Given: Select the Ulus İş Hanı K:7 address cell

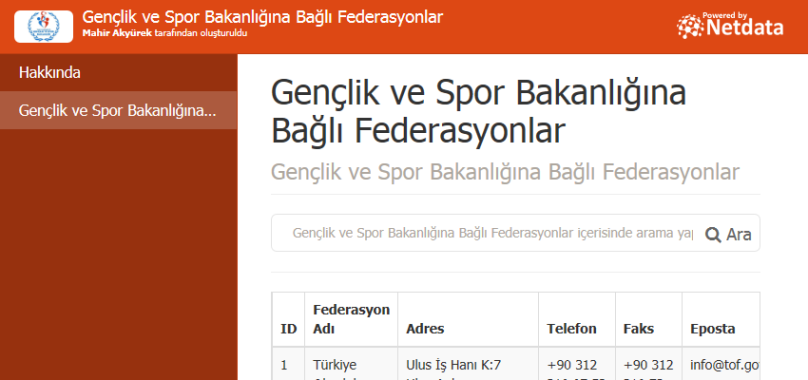Looking at the screenshot, I should click(x=468, y=364).
